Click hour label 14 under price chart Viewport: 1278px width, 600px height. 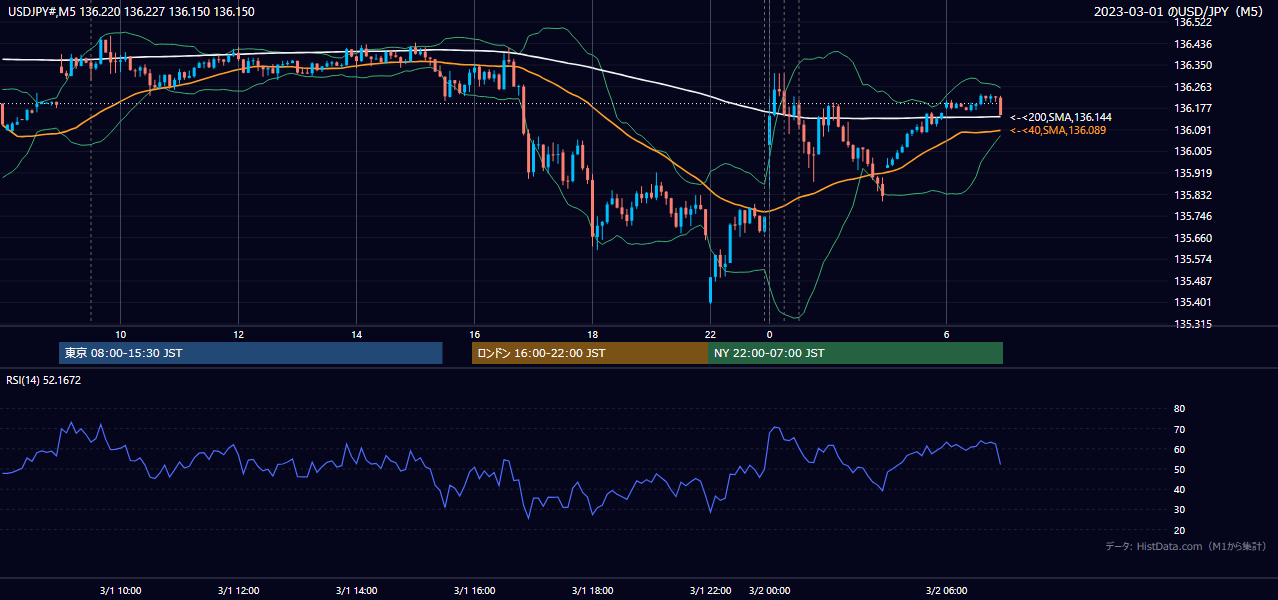pyautogui.click(x=356, y=334)
